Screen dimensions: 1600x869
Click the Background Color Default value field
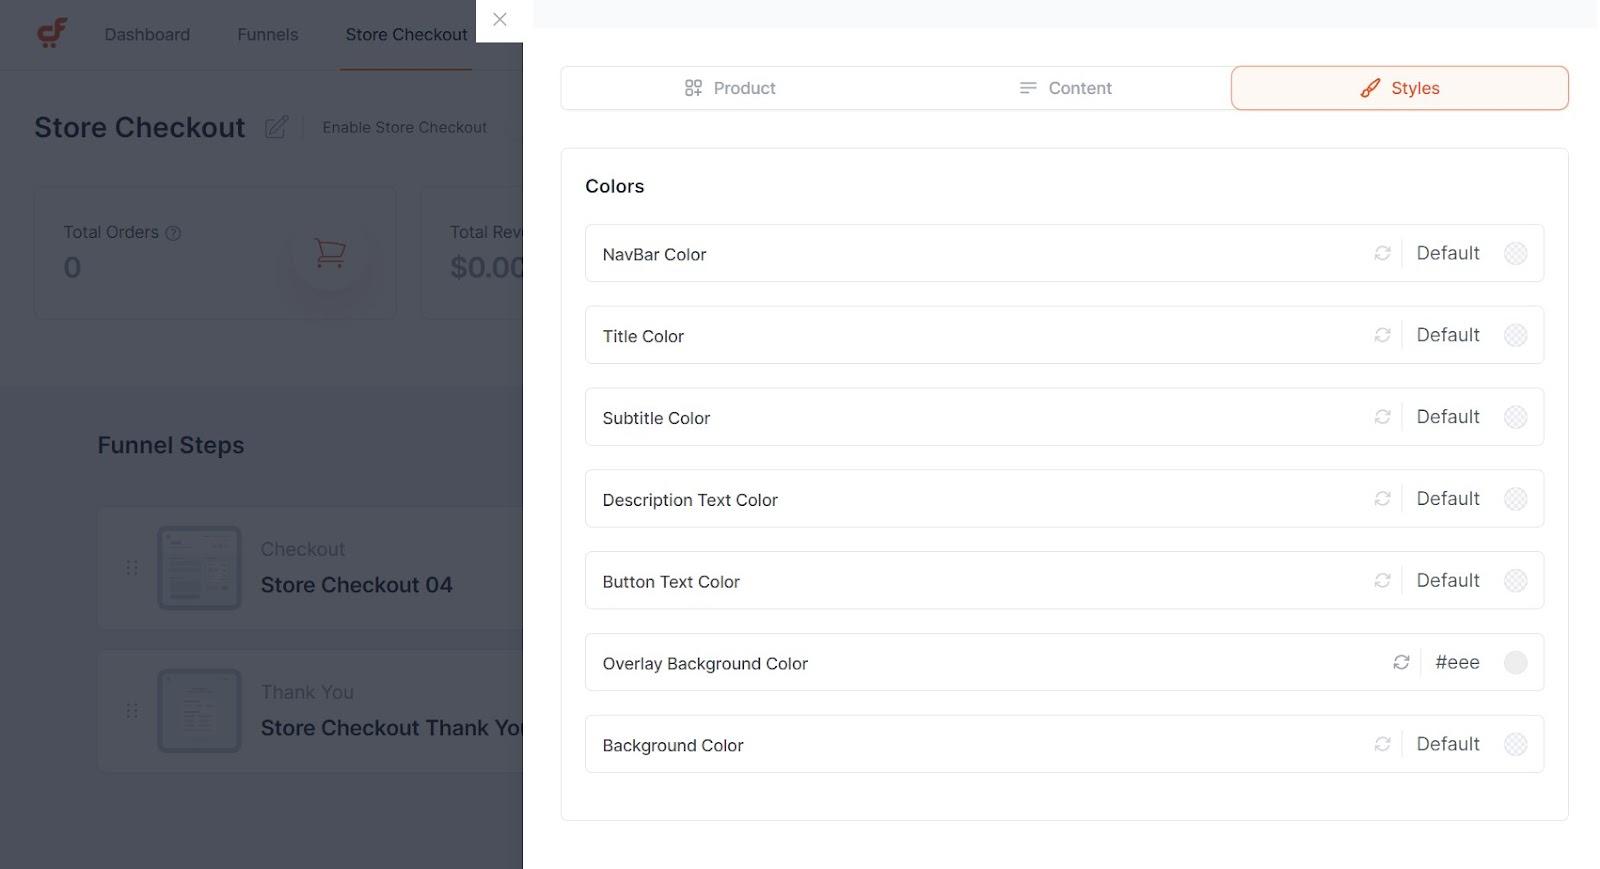(1447, 744)
